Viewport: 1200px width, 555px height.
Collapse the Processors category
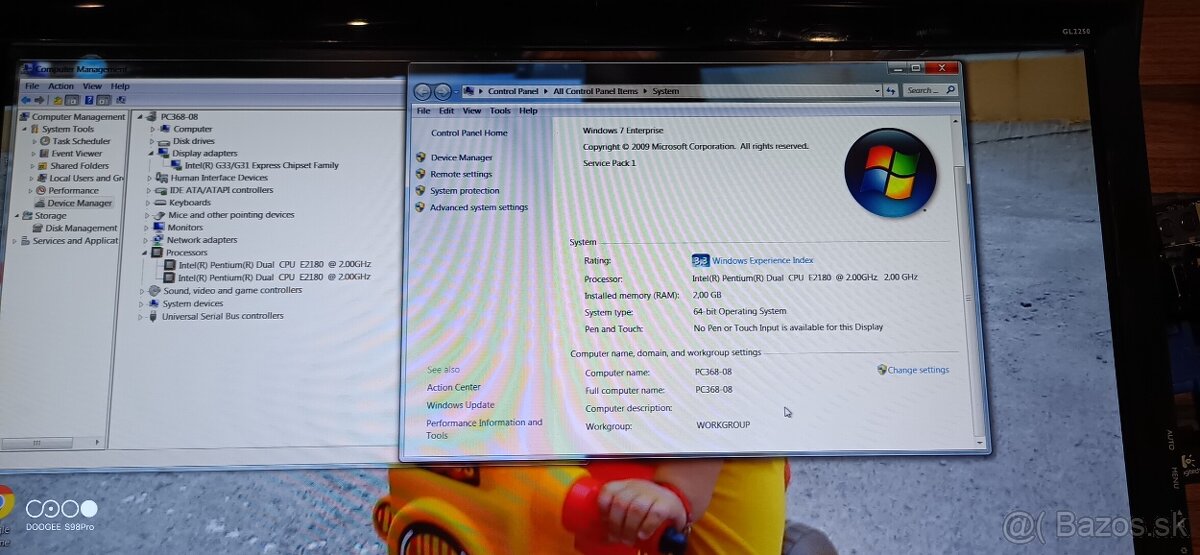(x=145, y=253)
